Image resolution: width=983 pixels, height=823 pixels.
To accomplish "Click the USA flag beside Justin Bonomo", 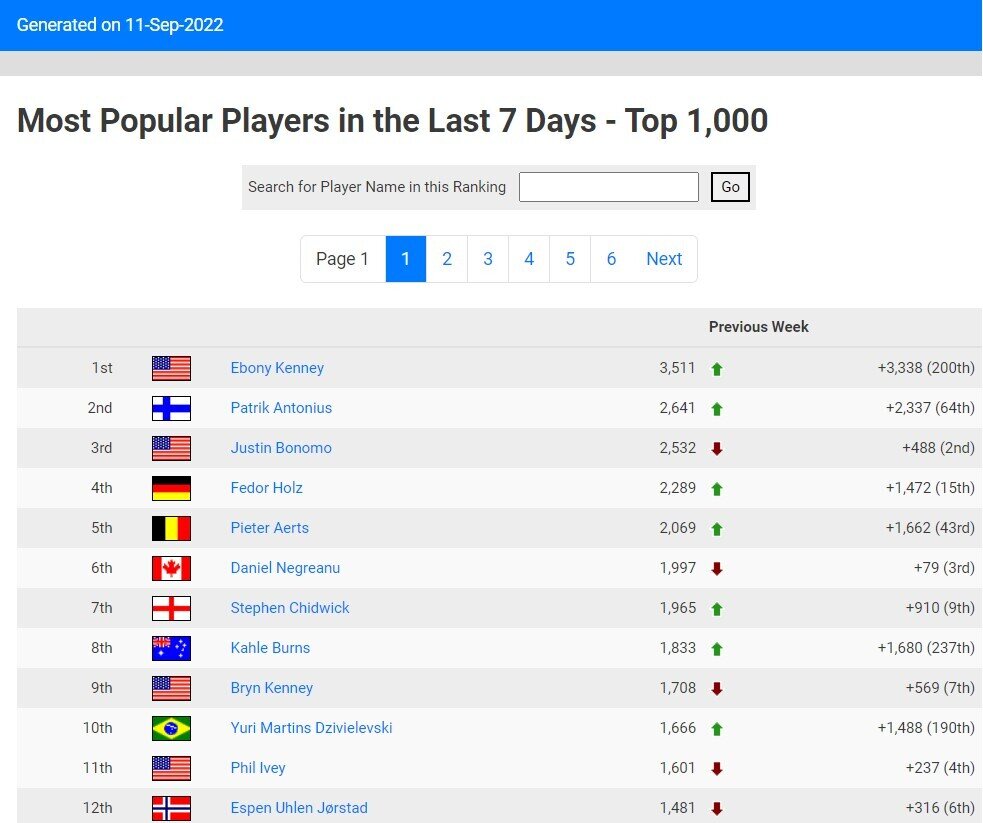I will (x=171, y=448).
